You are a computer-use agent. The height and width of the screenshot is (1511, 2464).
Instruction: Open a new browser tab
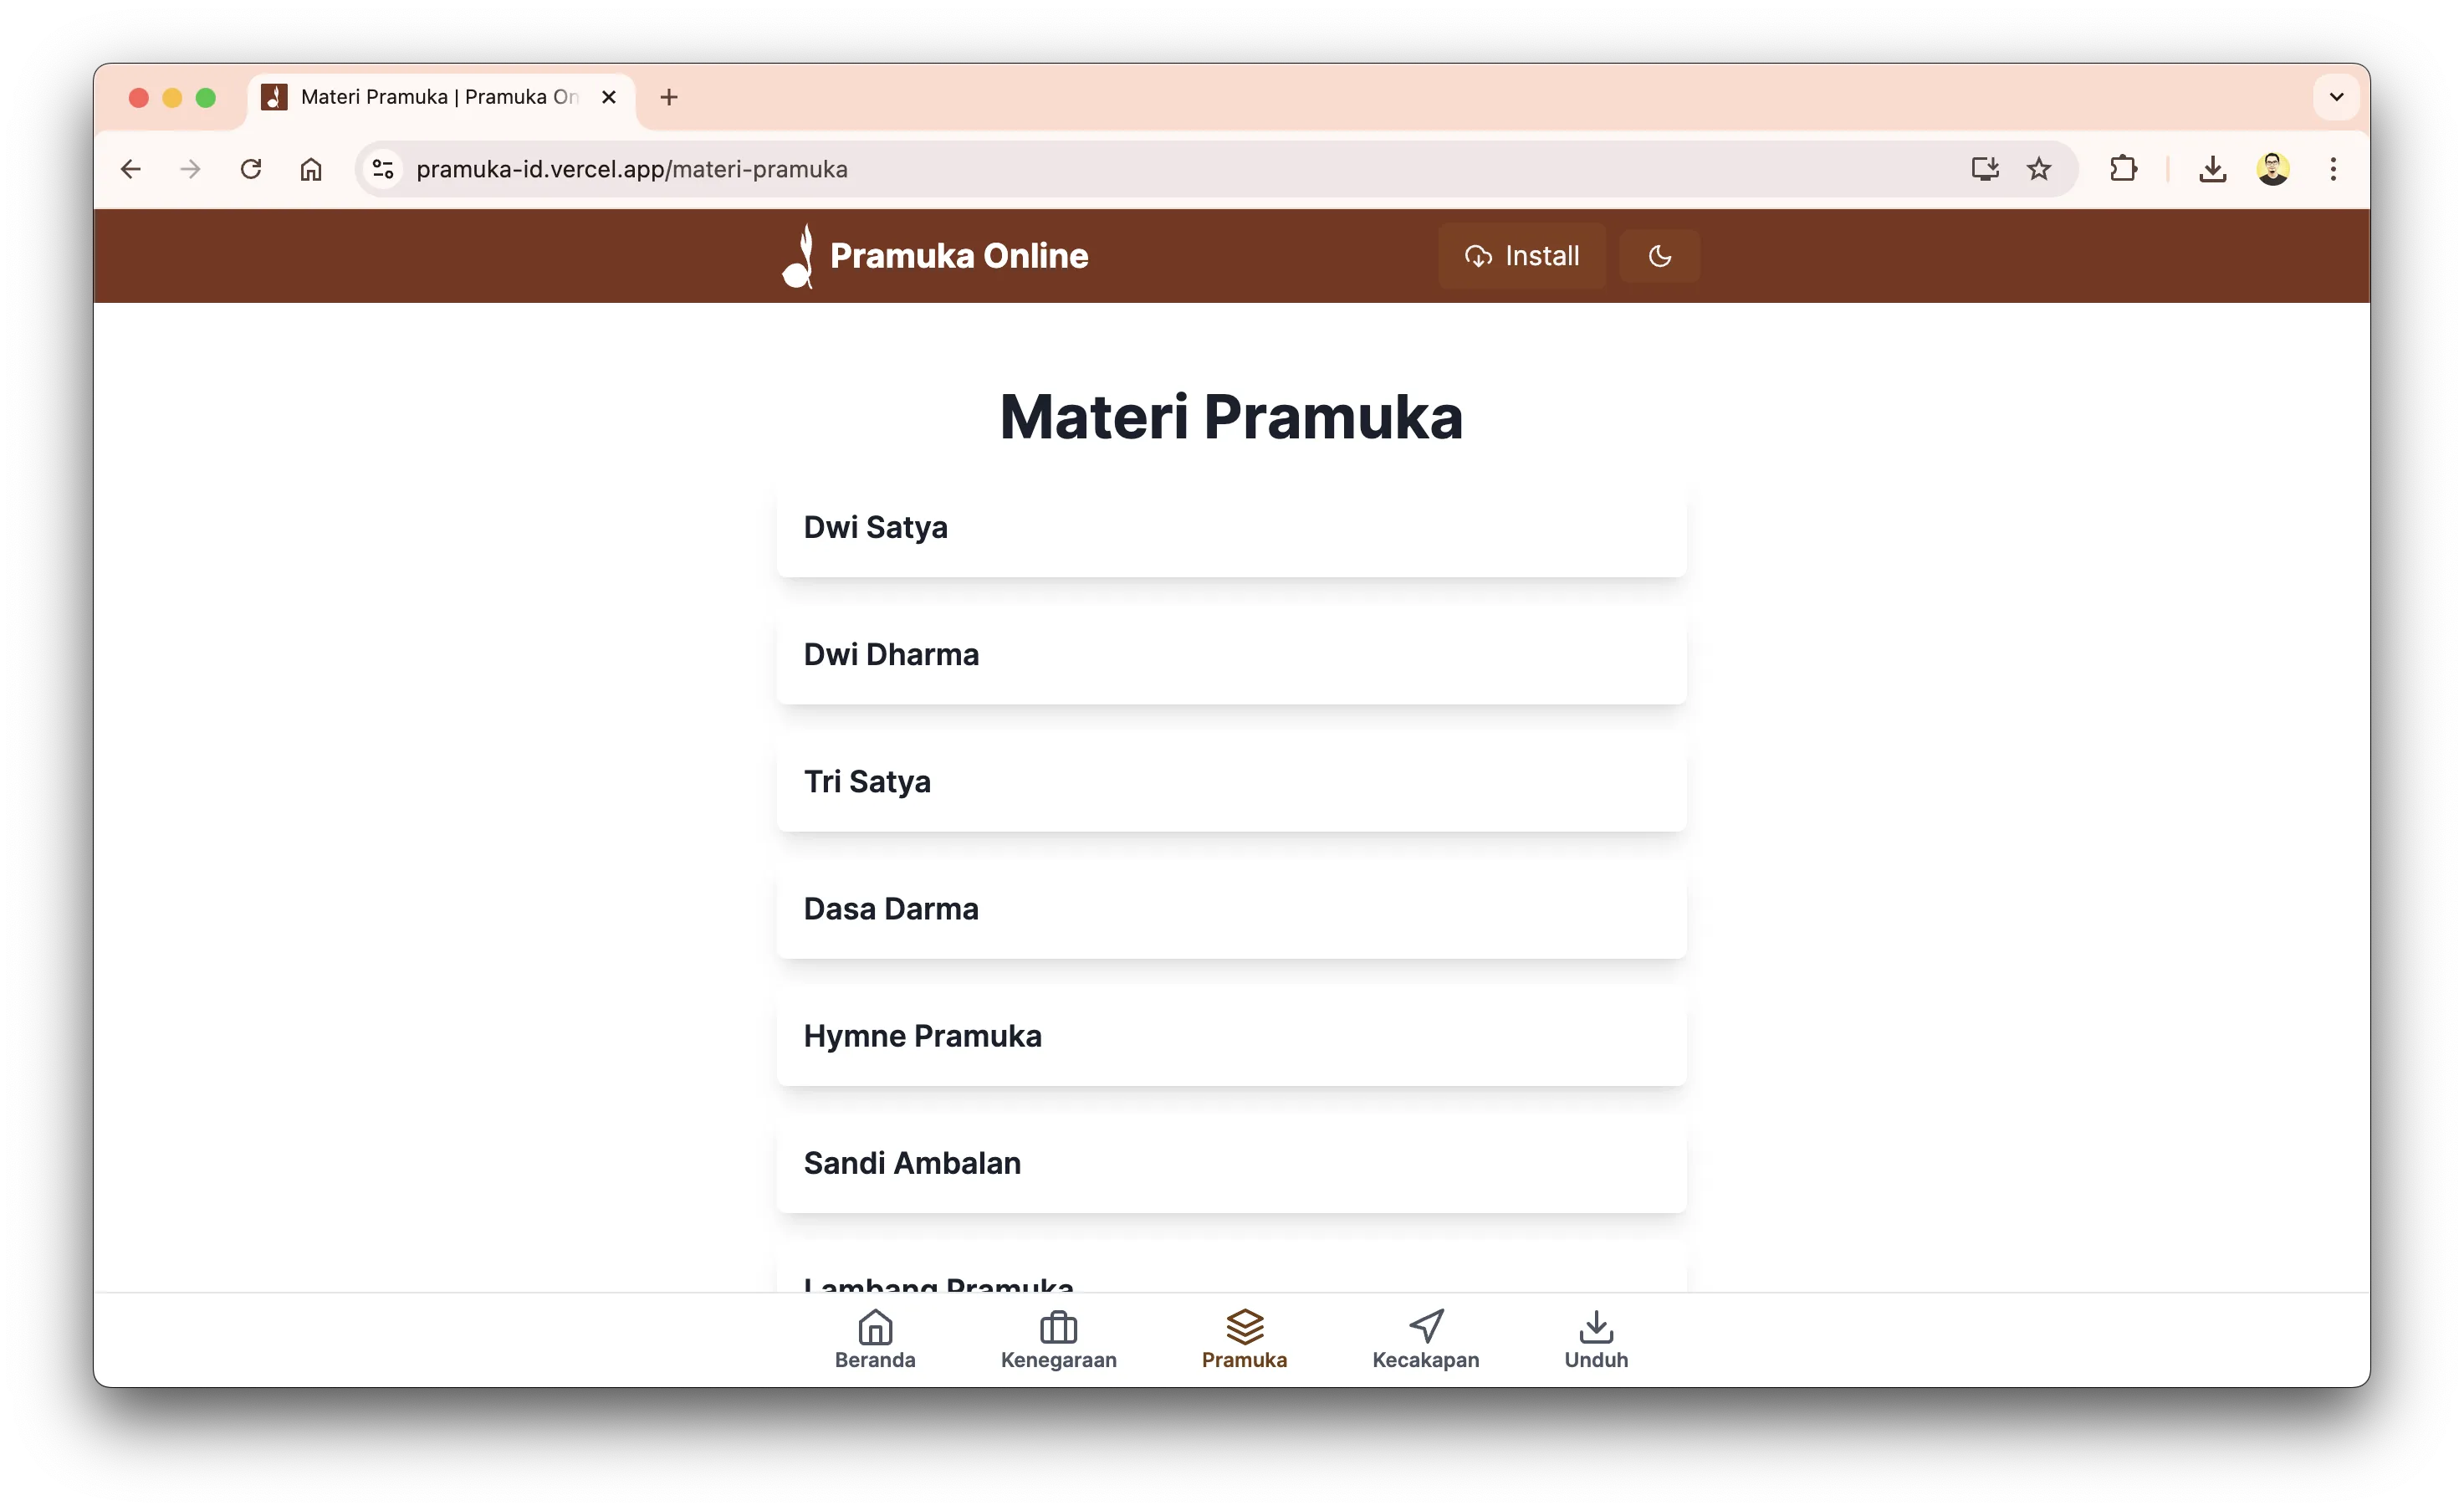tap(669, 97)
